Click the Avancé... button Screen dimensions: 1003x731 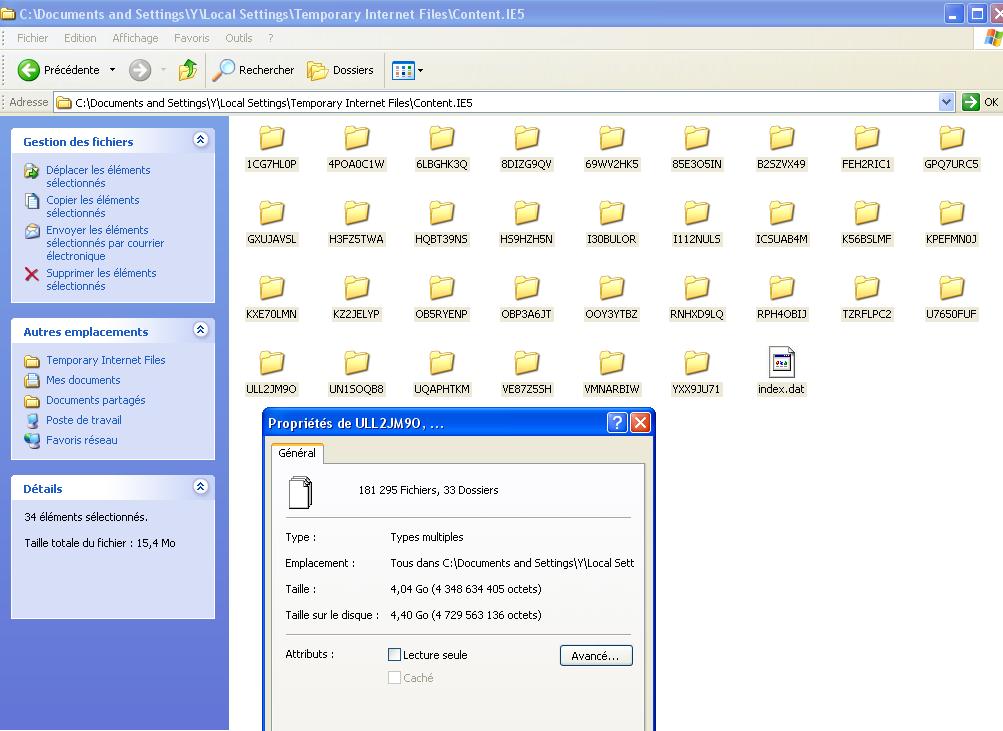click(596, 656)
